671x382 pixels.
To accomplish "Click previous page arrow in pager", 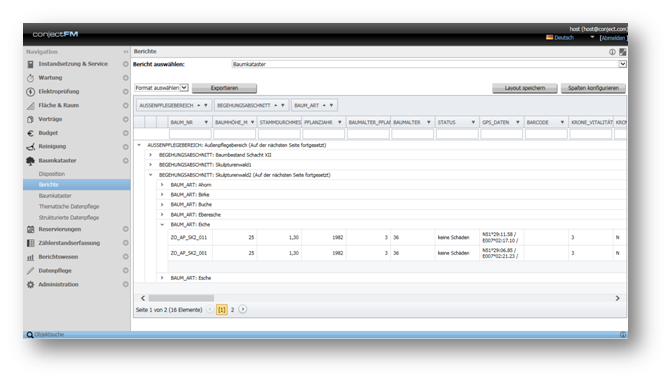I will tap(210, 309).
